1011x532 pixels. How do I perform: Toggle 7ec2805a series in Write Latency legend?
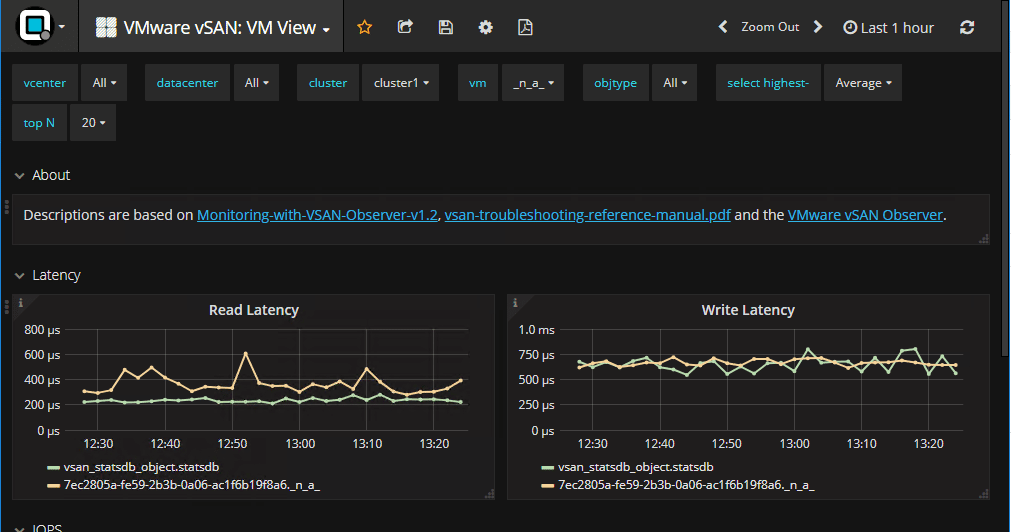click(x=686, y=485)
